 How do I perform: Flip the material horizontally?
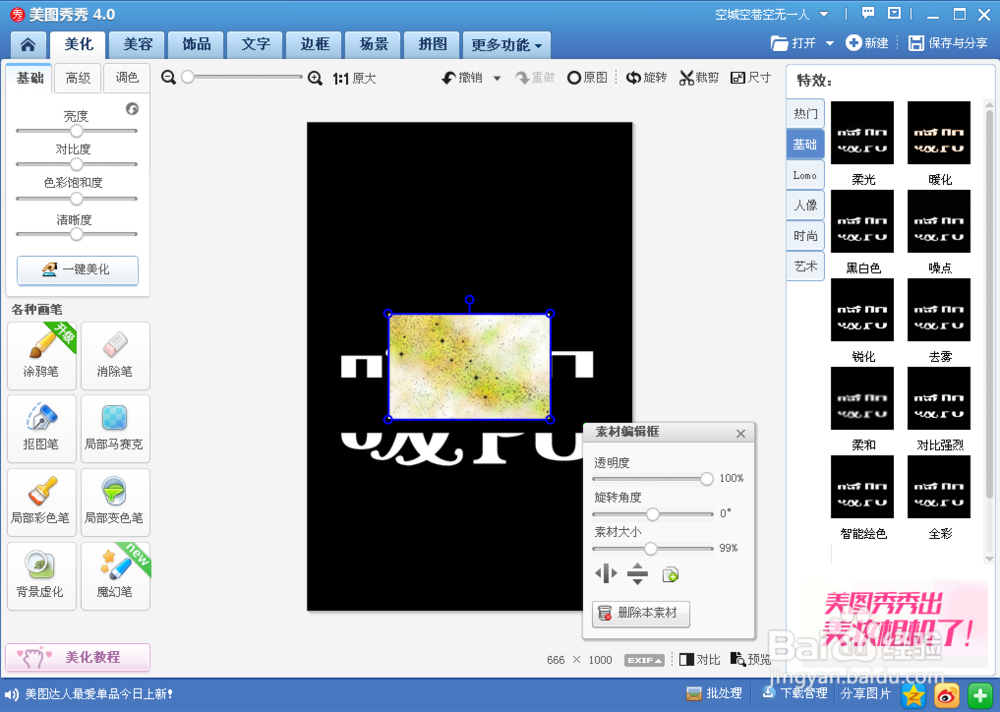tap(606, 574)
